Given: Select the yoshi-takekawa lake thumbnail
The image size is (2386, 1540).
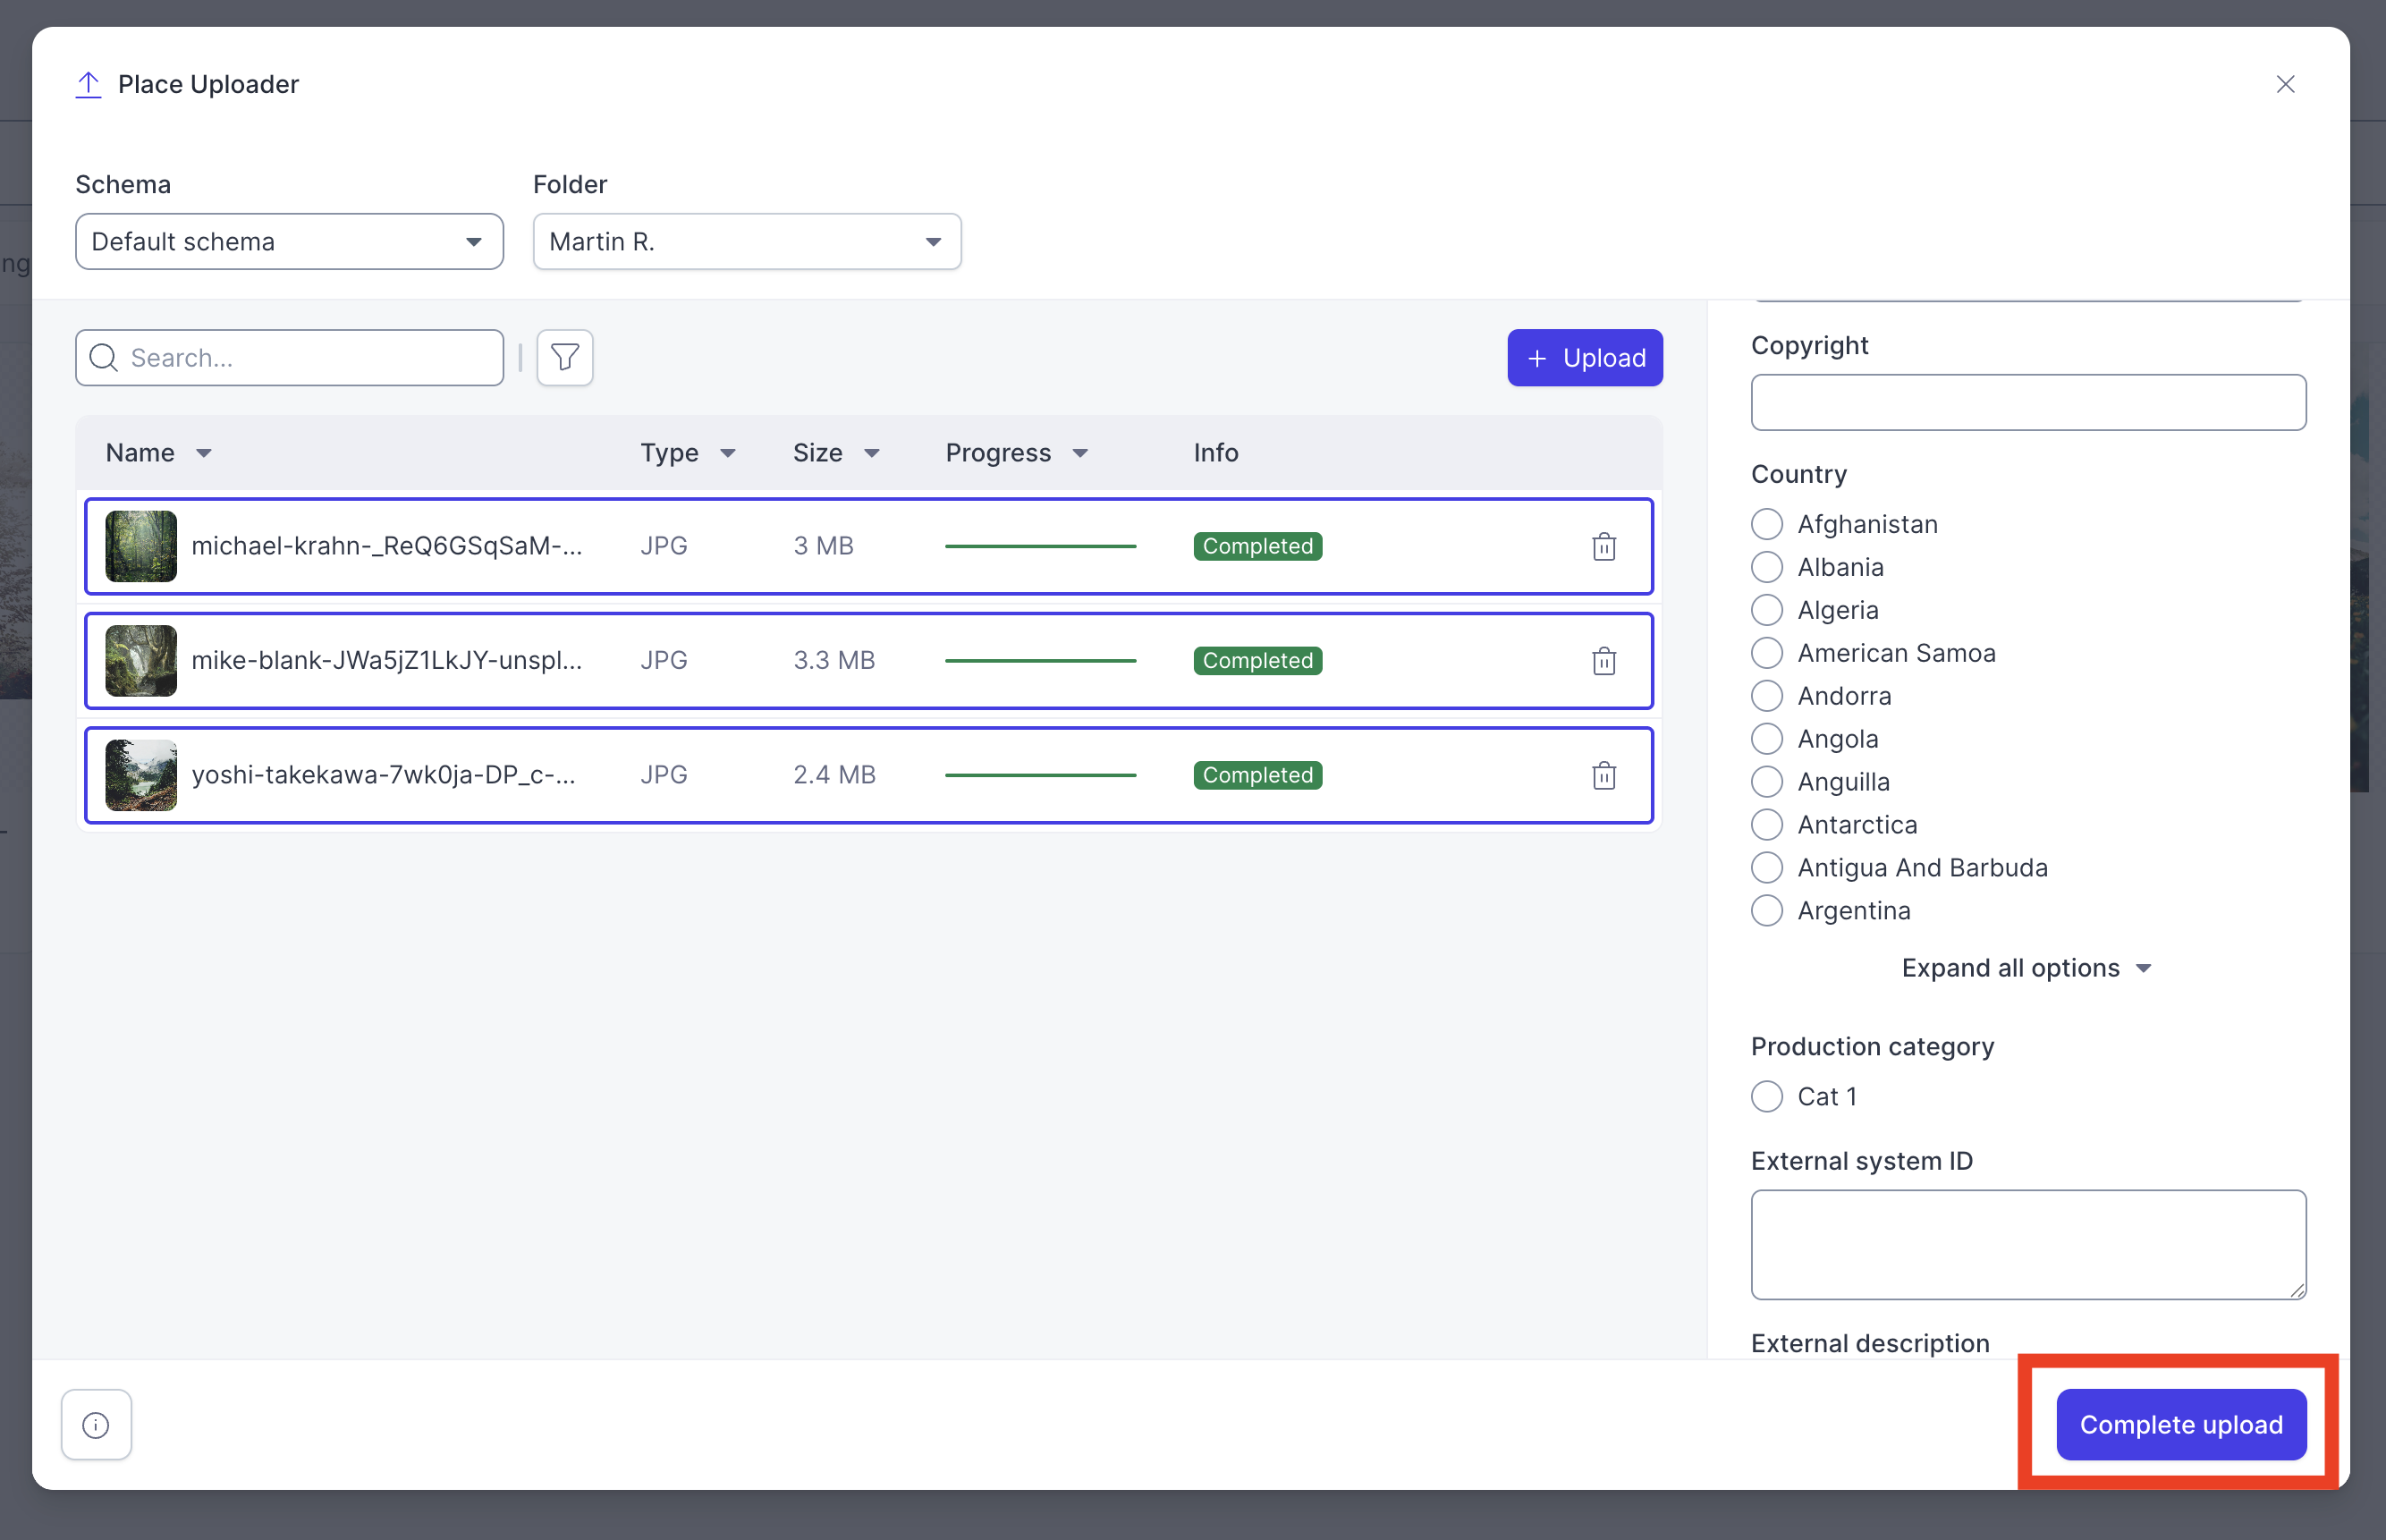Looking at the screenshot, I should tap(141, 775).
